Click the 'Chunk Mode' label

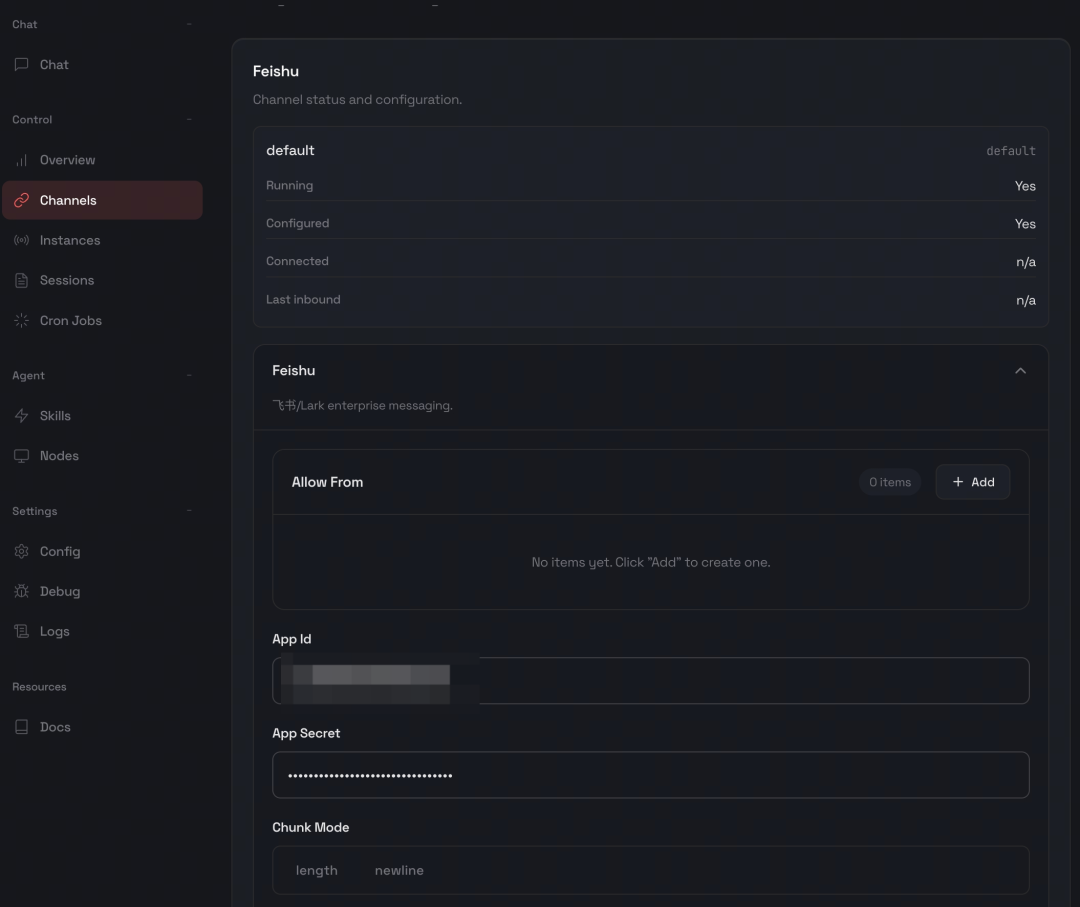pos(311,827)
